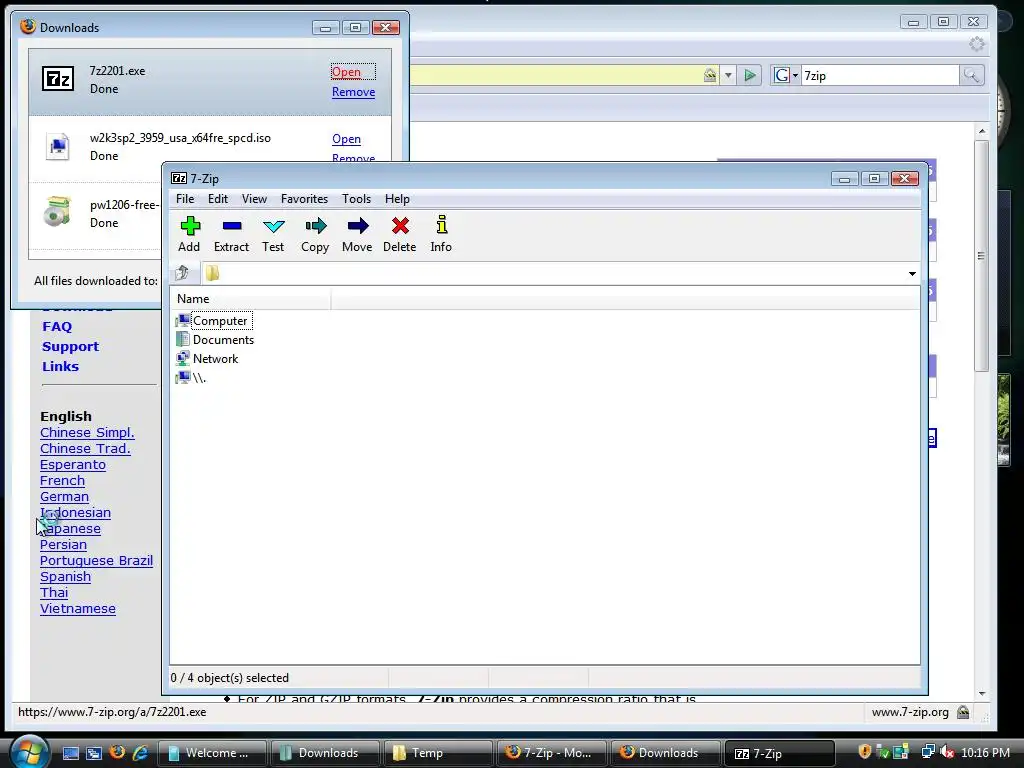Open the Help menu in 7-Zip
The image size is (1024, 768).
tap(397, 199)
